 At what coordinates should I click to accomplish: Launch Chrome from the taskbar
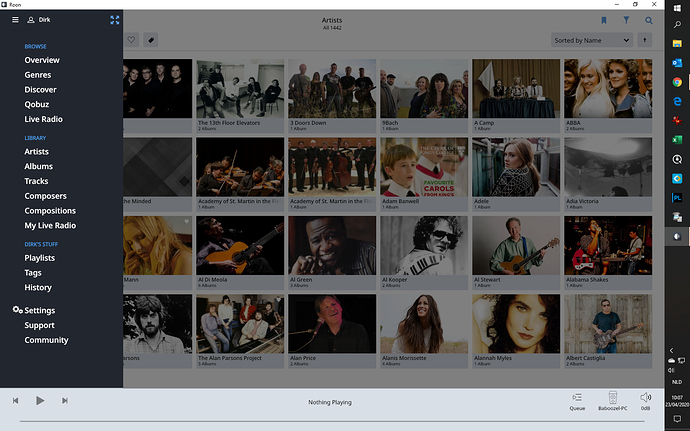[x=677, y=82]
